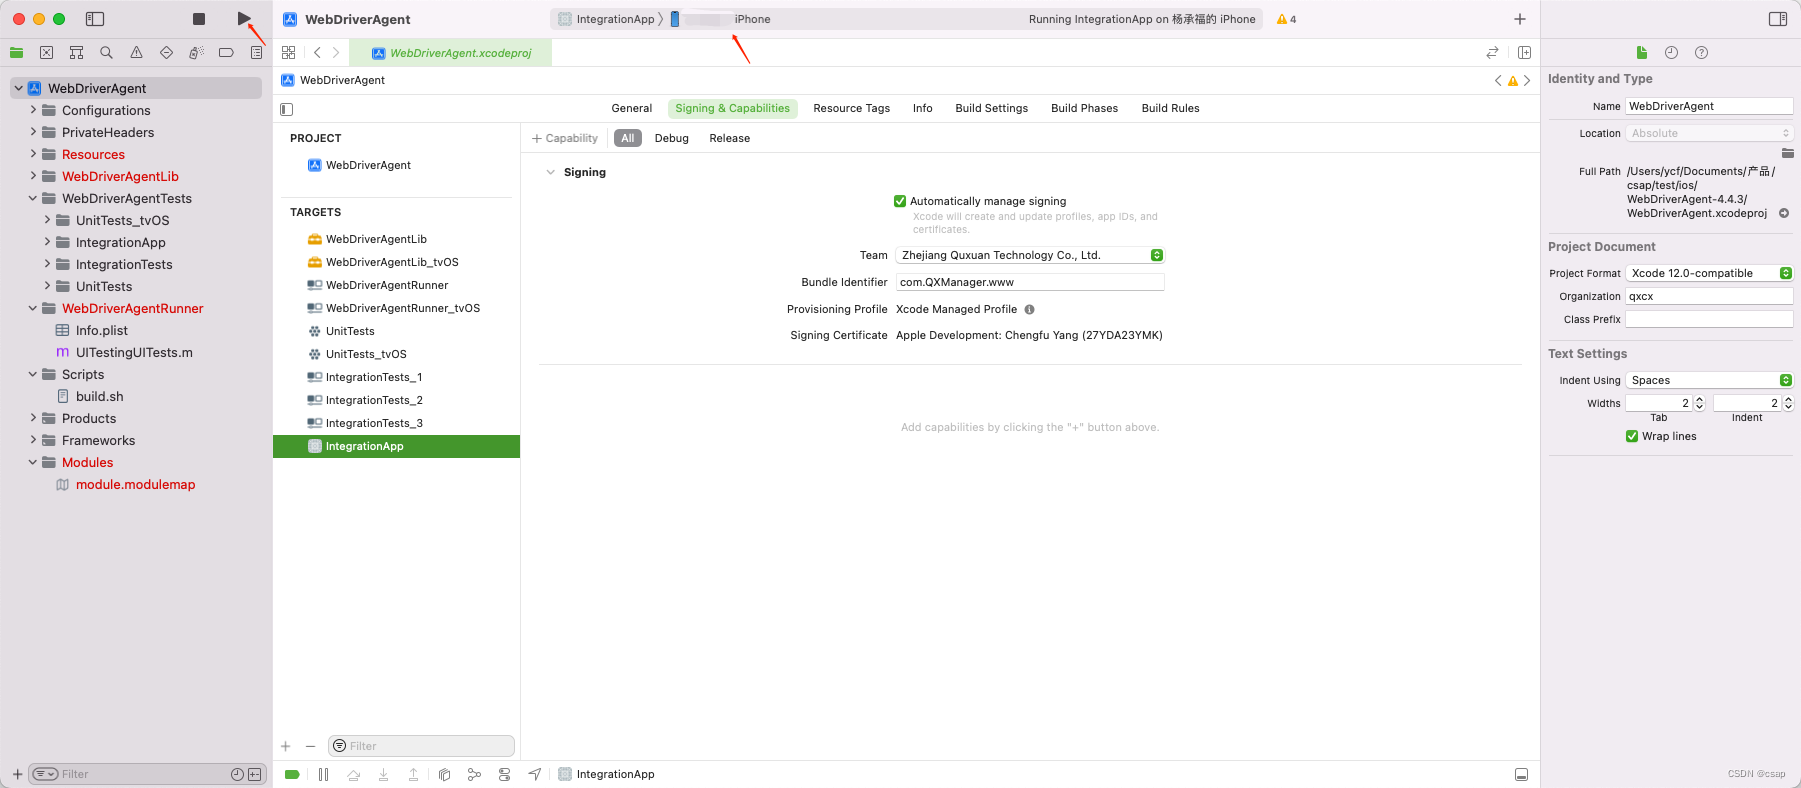Viewport: 1801px width, 788px height.
Task: Show the History inspector
Action: click(1671, 52)
